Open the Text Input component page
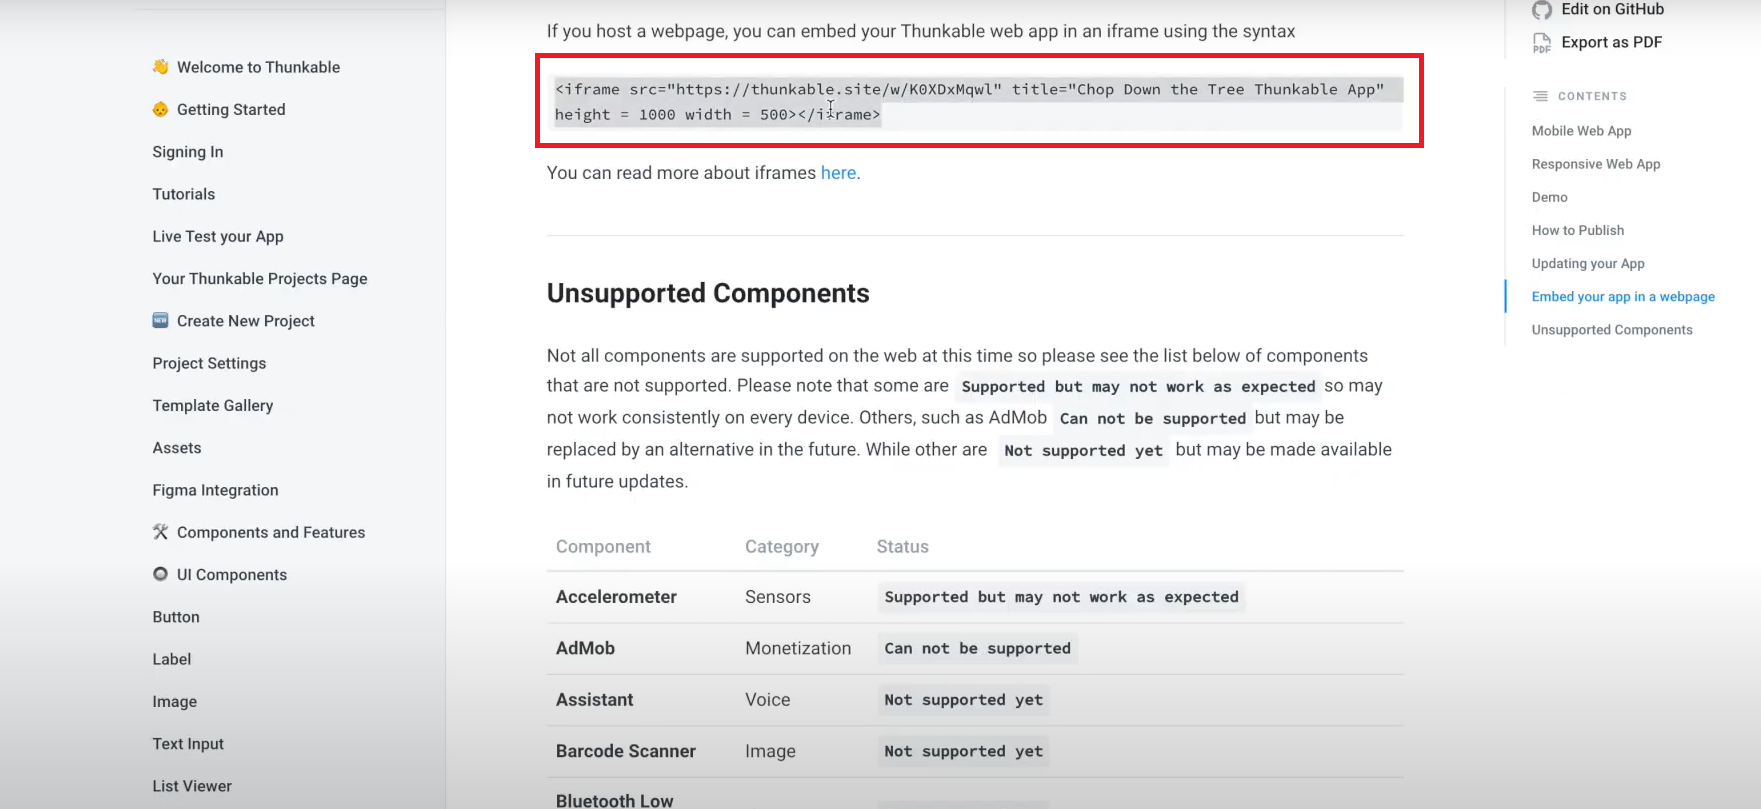1761x809 pixels. [188, 744]
